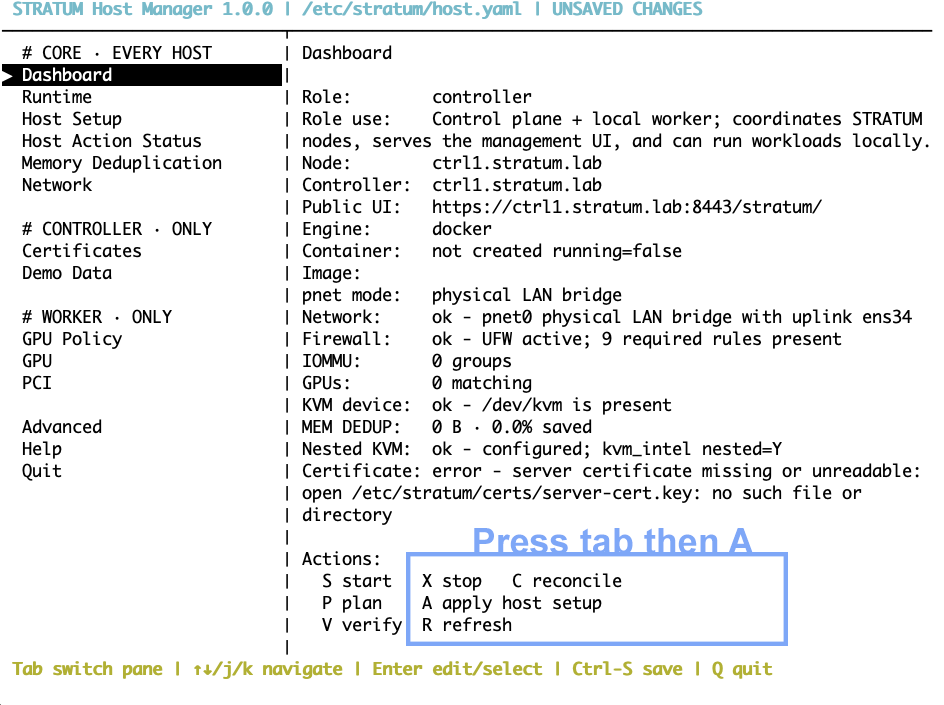Click the empty 'Image:' field label
The image size is (944, 705).
click(x=331, y=273)
